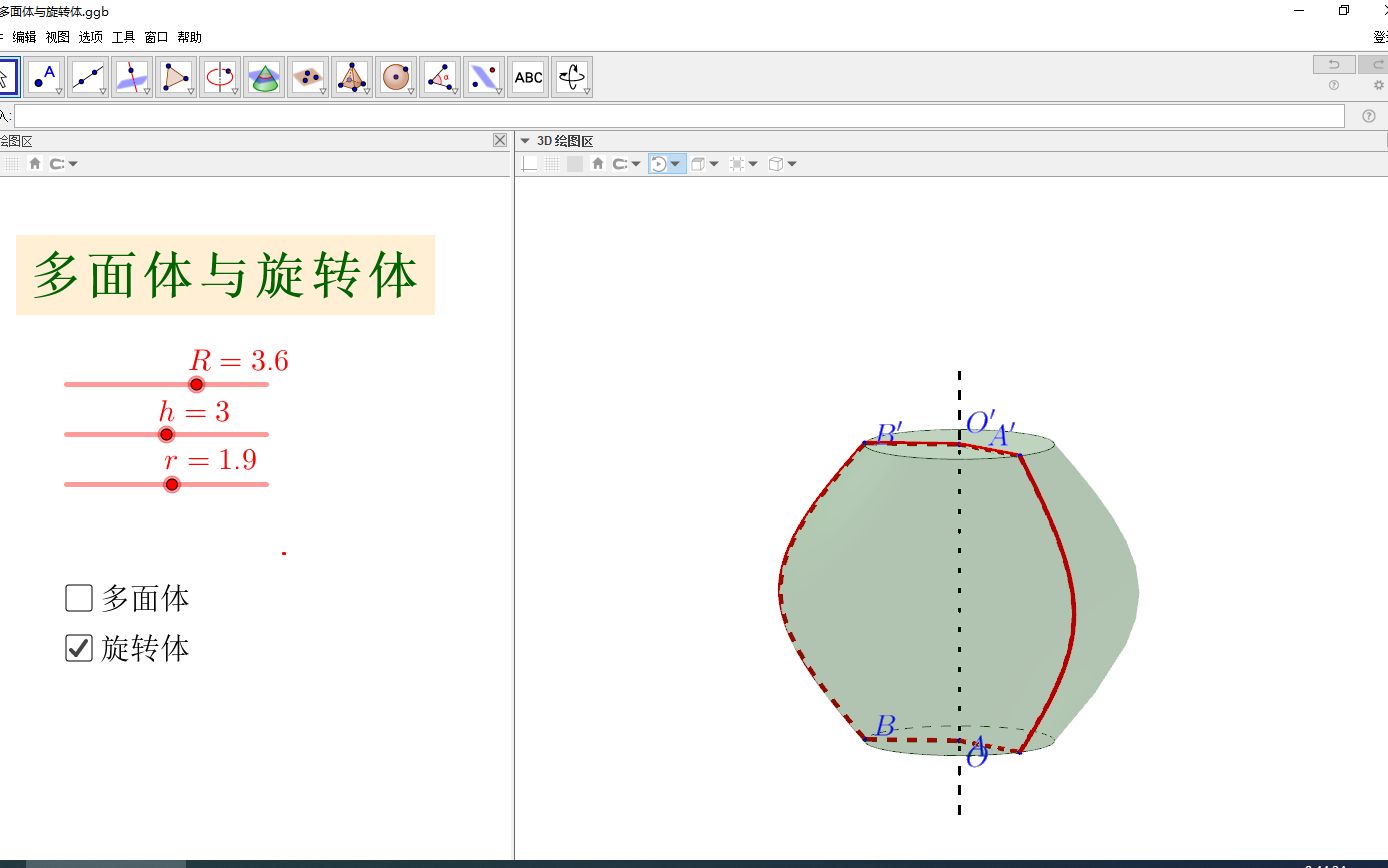Open the 工具 menu
The image size is (1388, 868).
coord(123,37)
